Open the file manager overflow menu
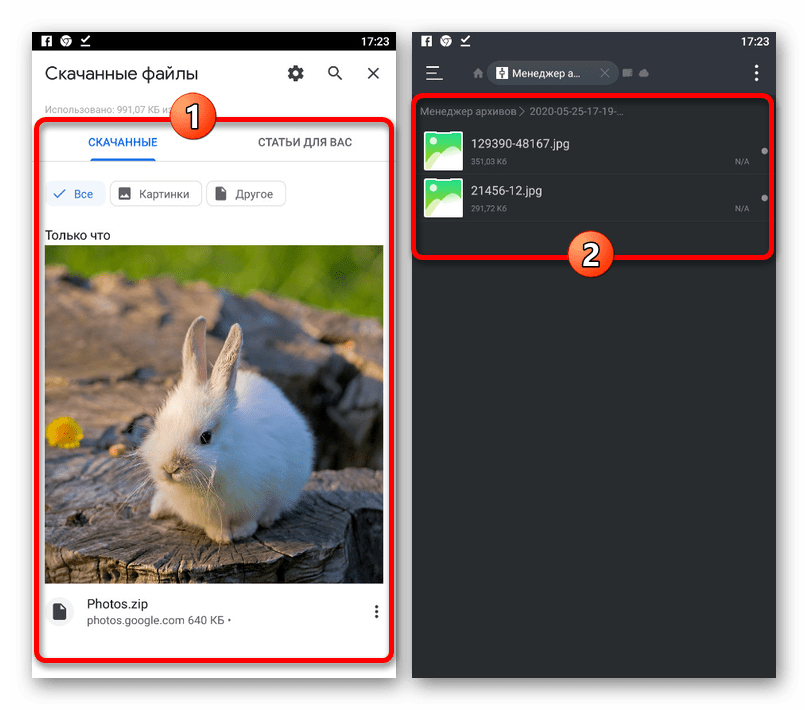The image size is (808, 710). pos(756,73)
